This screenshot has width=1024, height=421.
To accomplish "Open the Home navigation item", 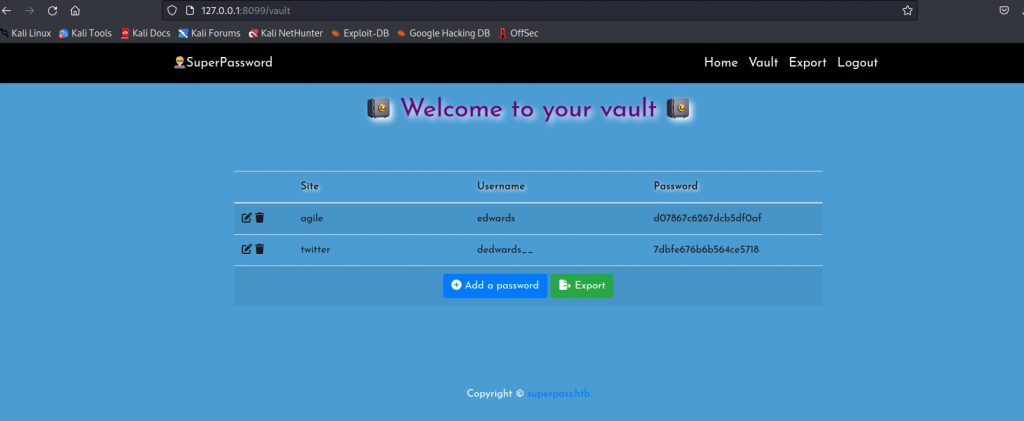I will (x=720, y=62).
